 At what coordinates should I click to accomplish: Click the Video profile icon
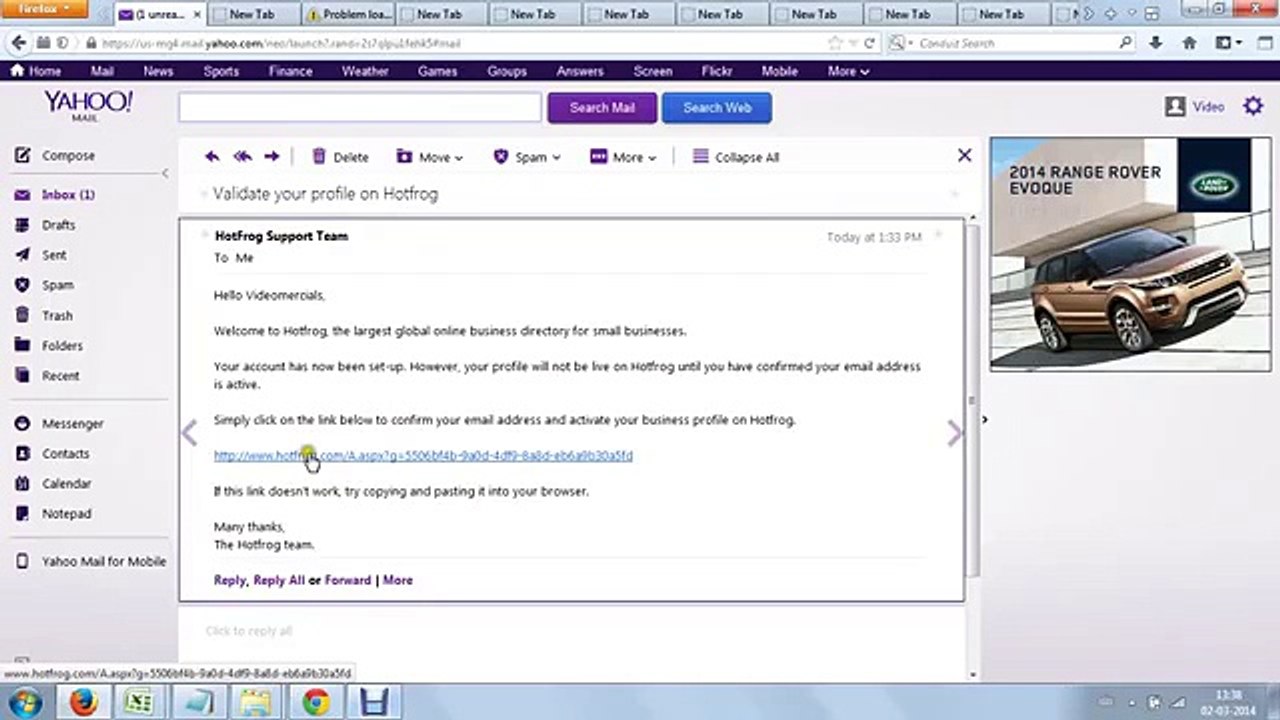pos(1176,106)
